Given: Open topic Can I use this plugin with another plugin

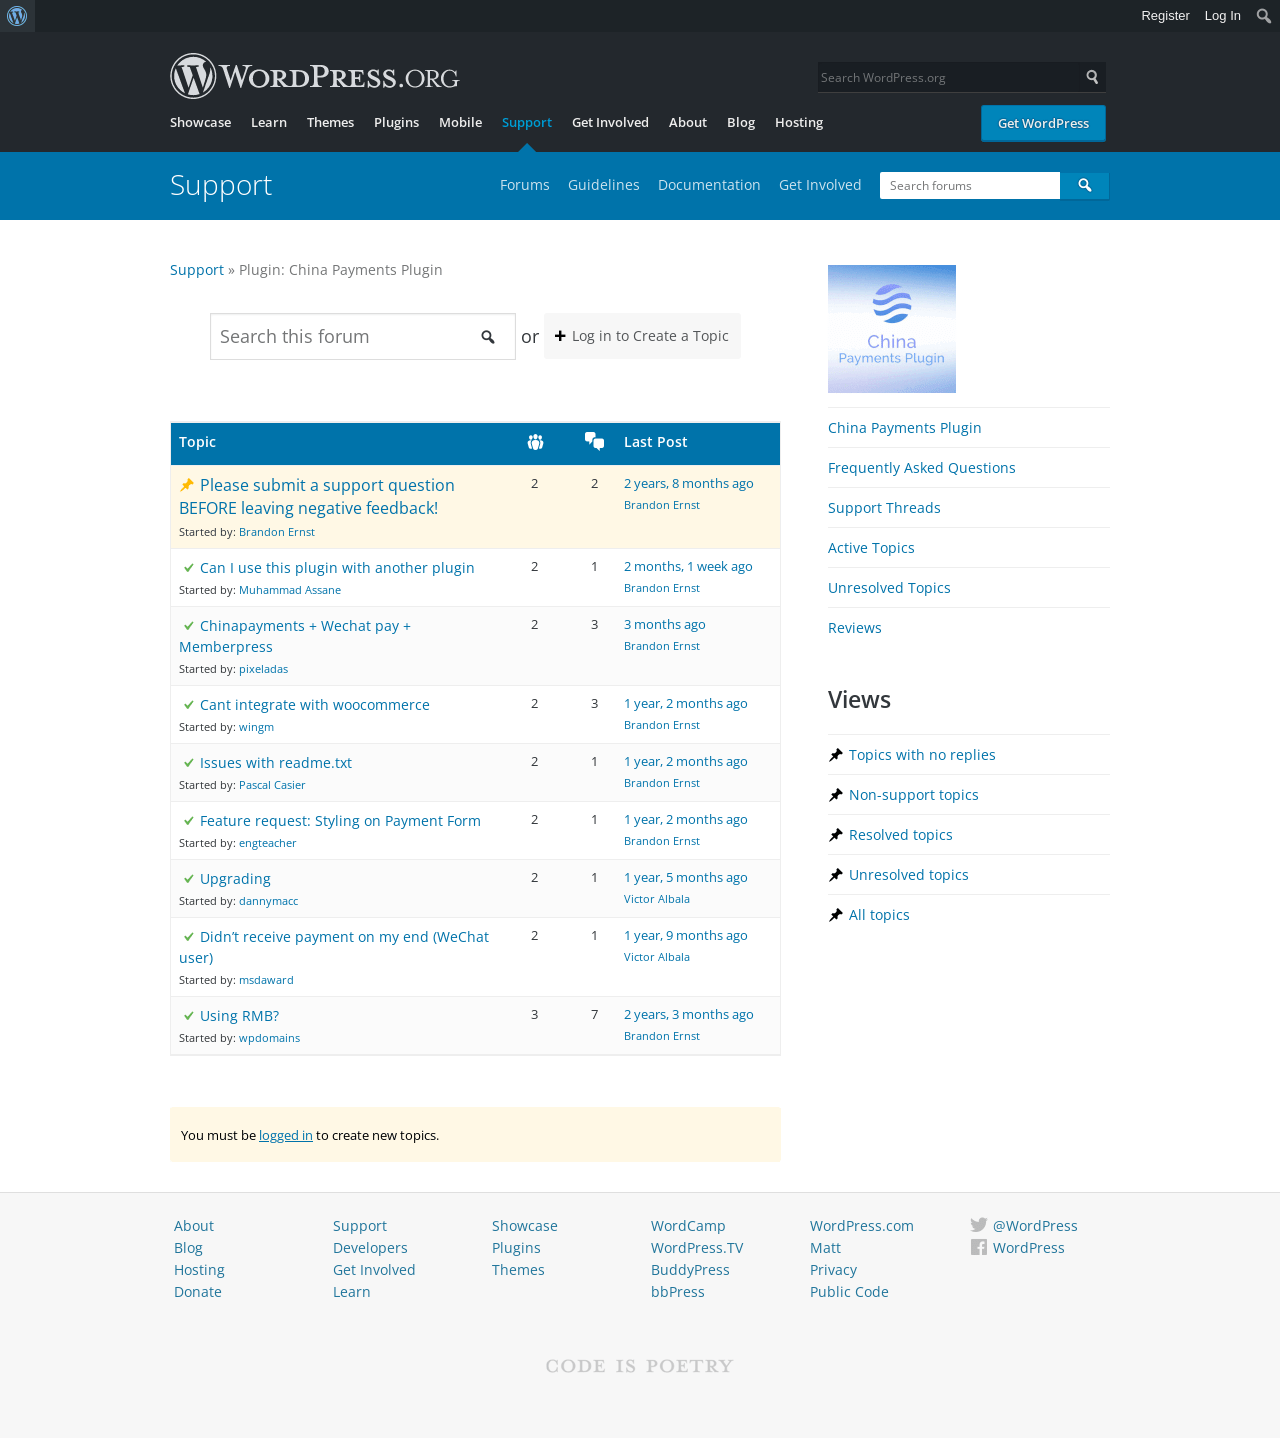Looking at the screenshot, I should 337,568.
